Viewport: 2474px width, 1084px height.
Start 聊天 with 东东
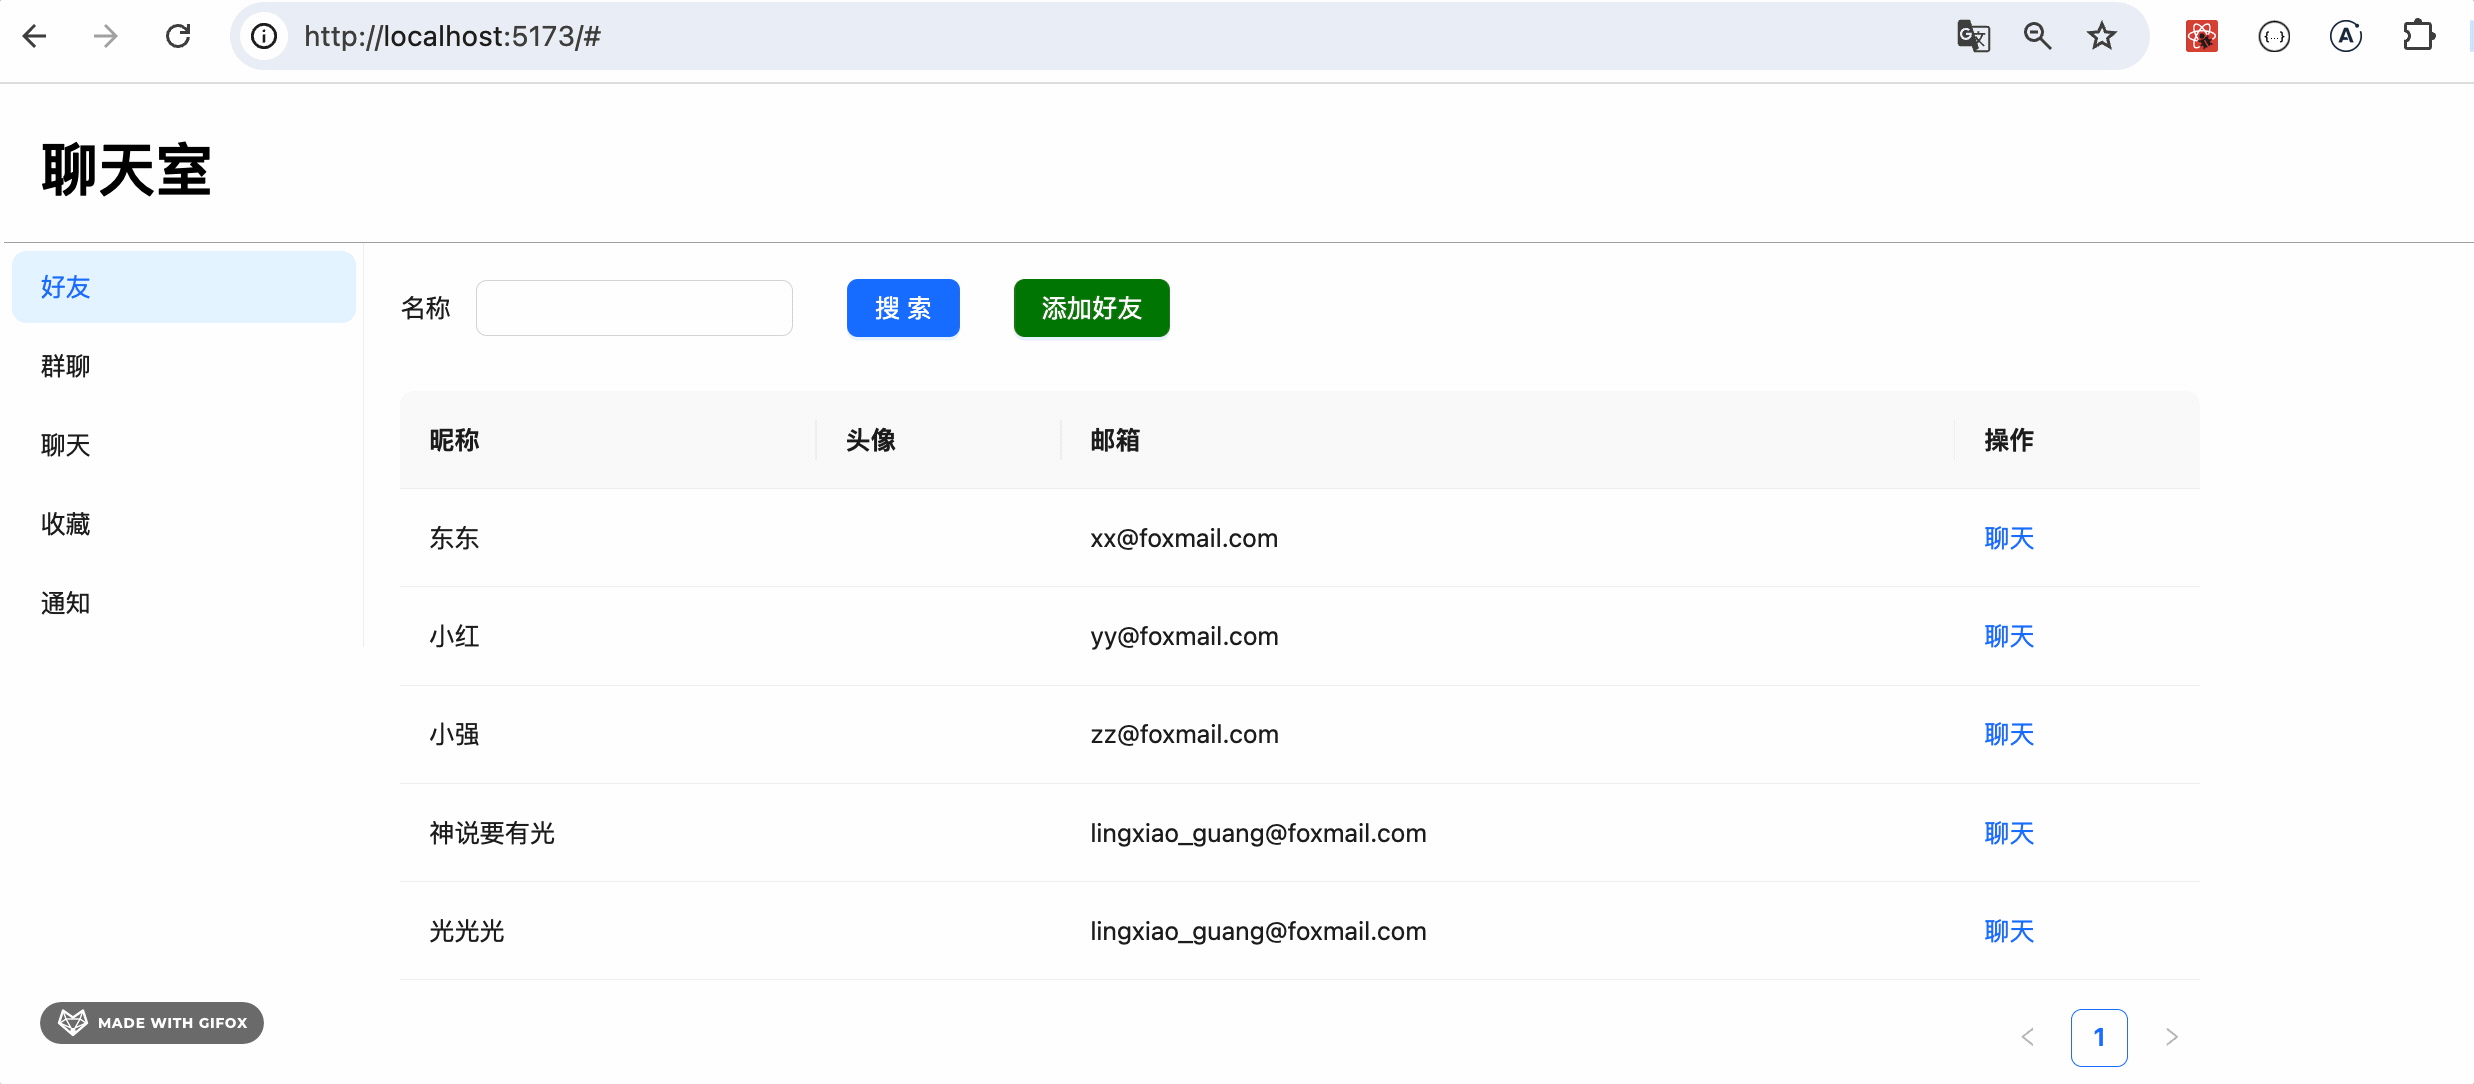pos(2008,538)
